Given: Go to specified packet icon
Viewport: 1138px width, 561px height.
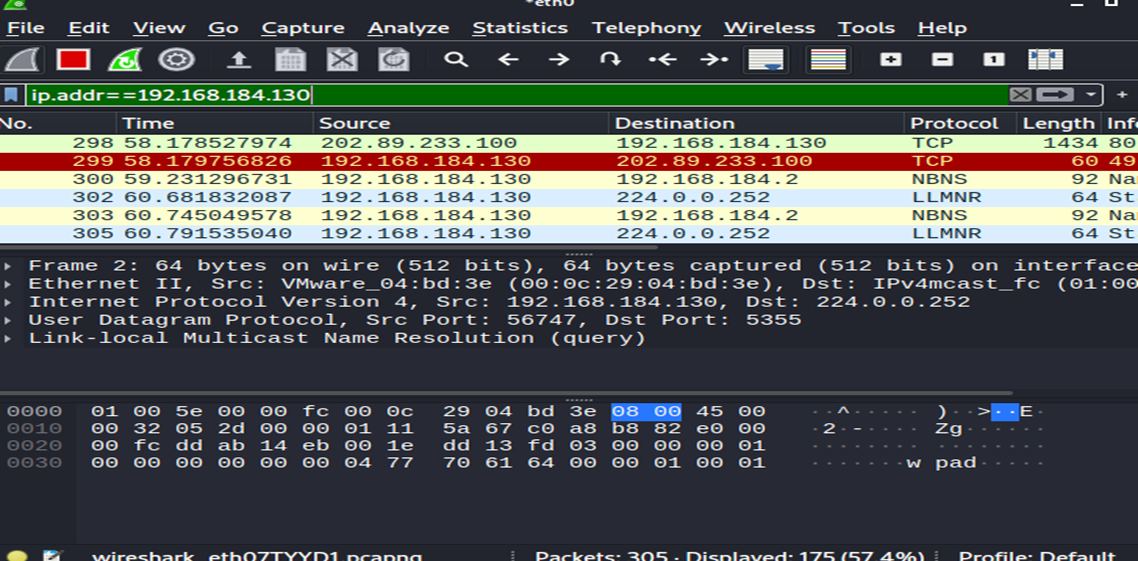Looking at the screenshot, I should 610,60.
